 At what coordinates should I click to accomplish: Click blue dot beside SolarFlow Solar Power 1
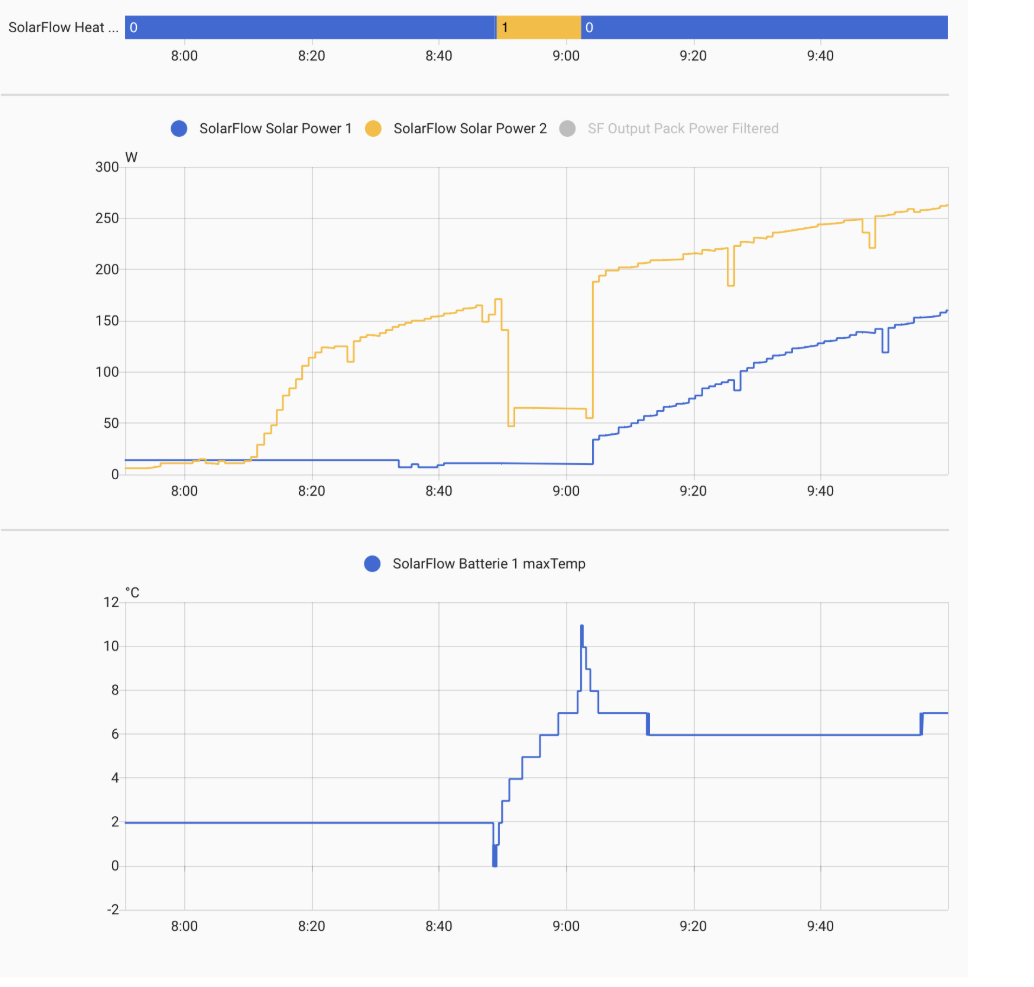179,128
